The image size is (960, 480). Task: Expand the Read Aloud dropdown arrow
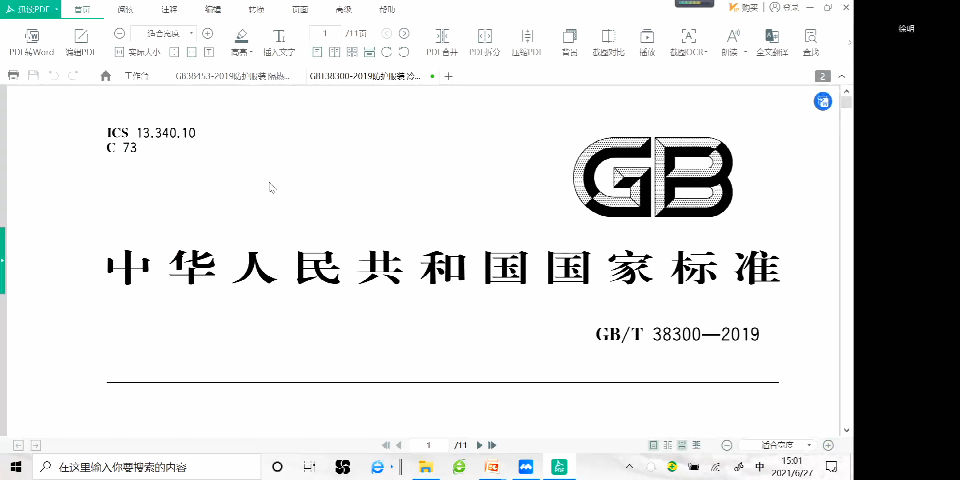[x=745, y=53]
